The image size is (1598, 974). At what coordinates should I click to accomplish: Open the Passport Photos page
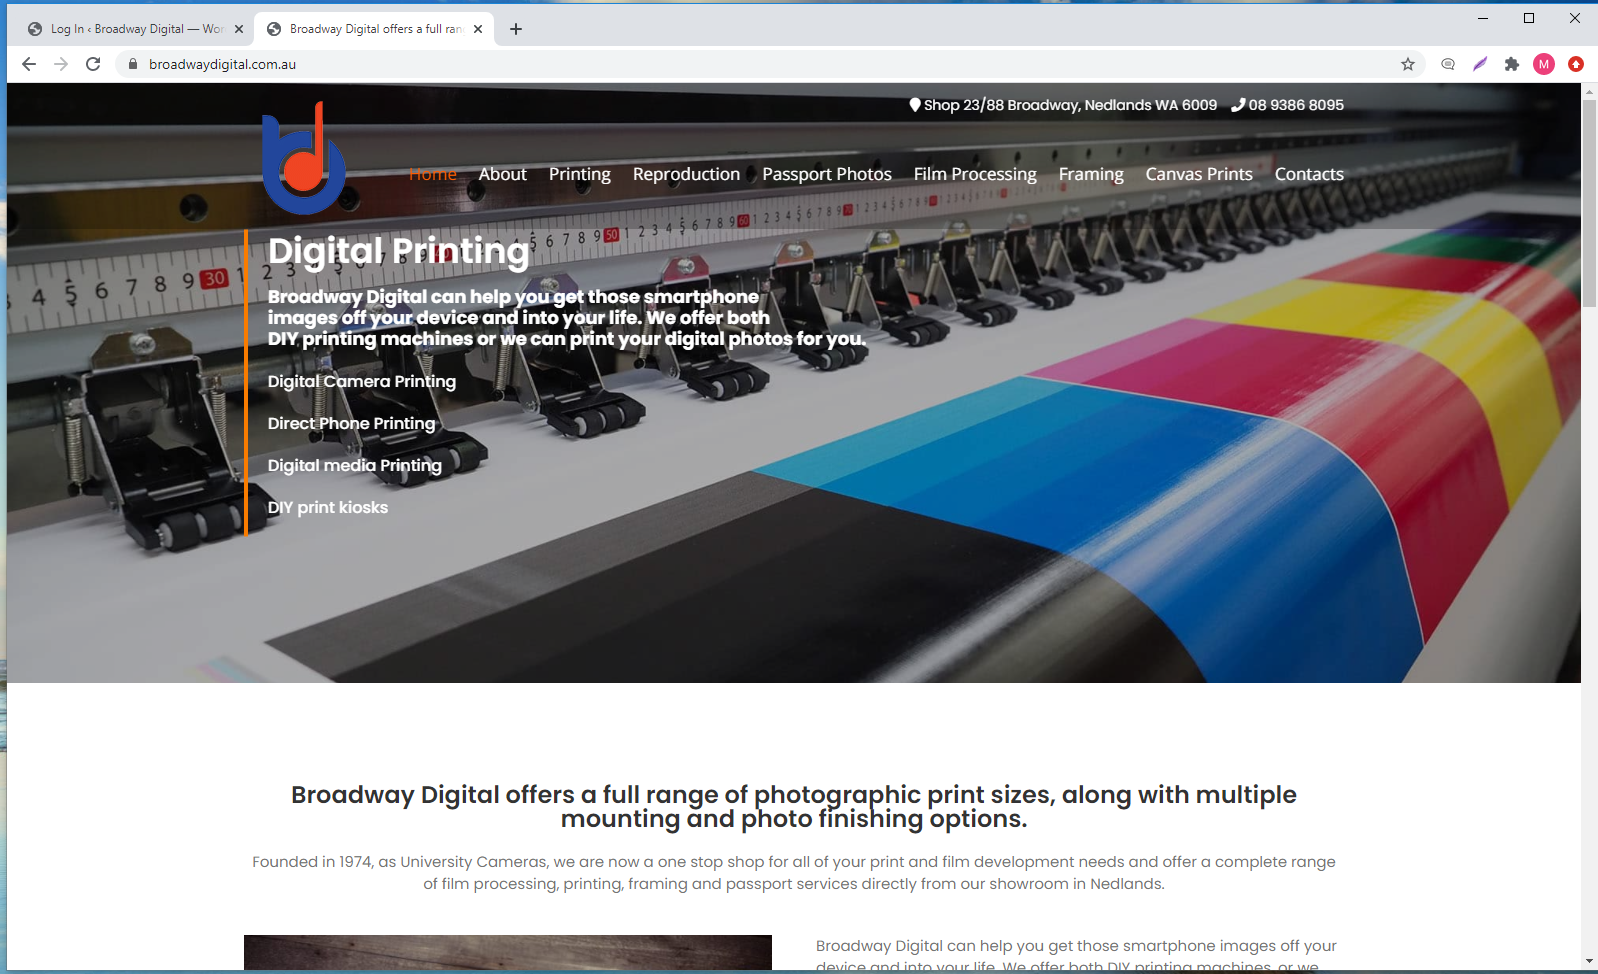tap(827, 174)
